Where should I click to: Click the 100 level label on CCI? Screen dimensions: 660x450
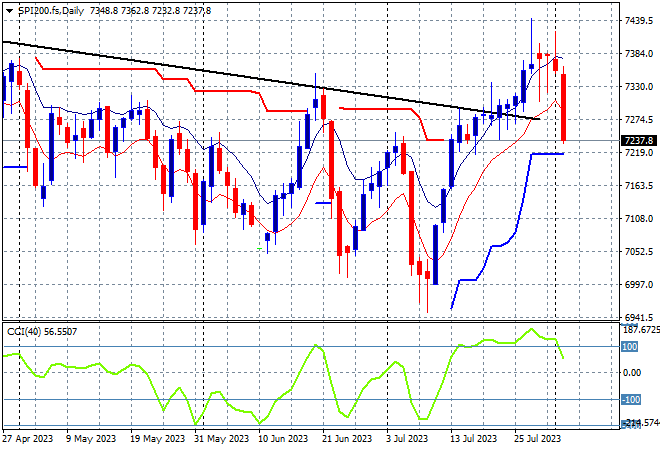[630, 346]
